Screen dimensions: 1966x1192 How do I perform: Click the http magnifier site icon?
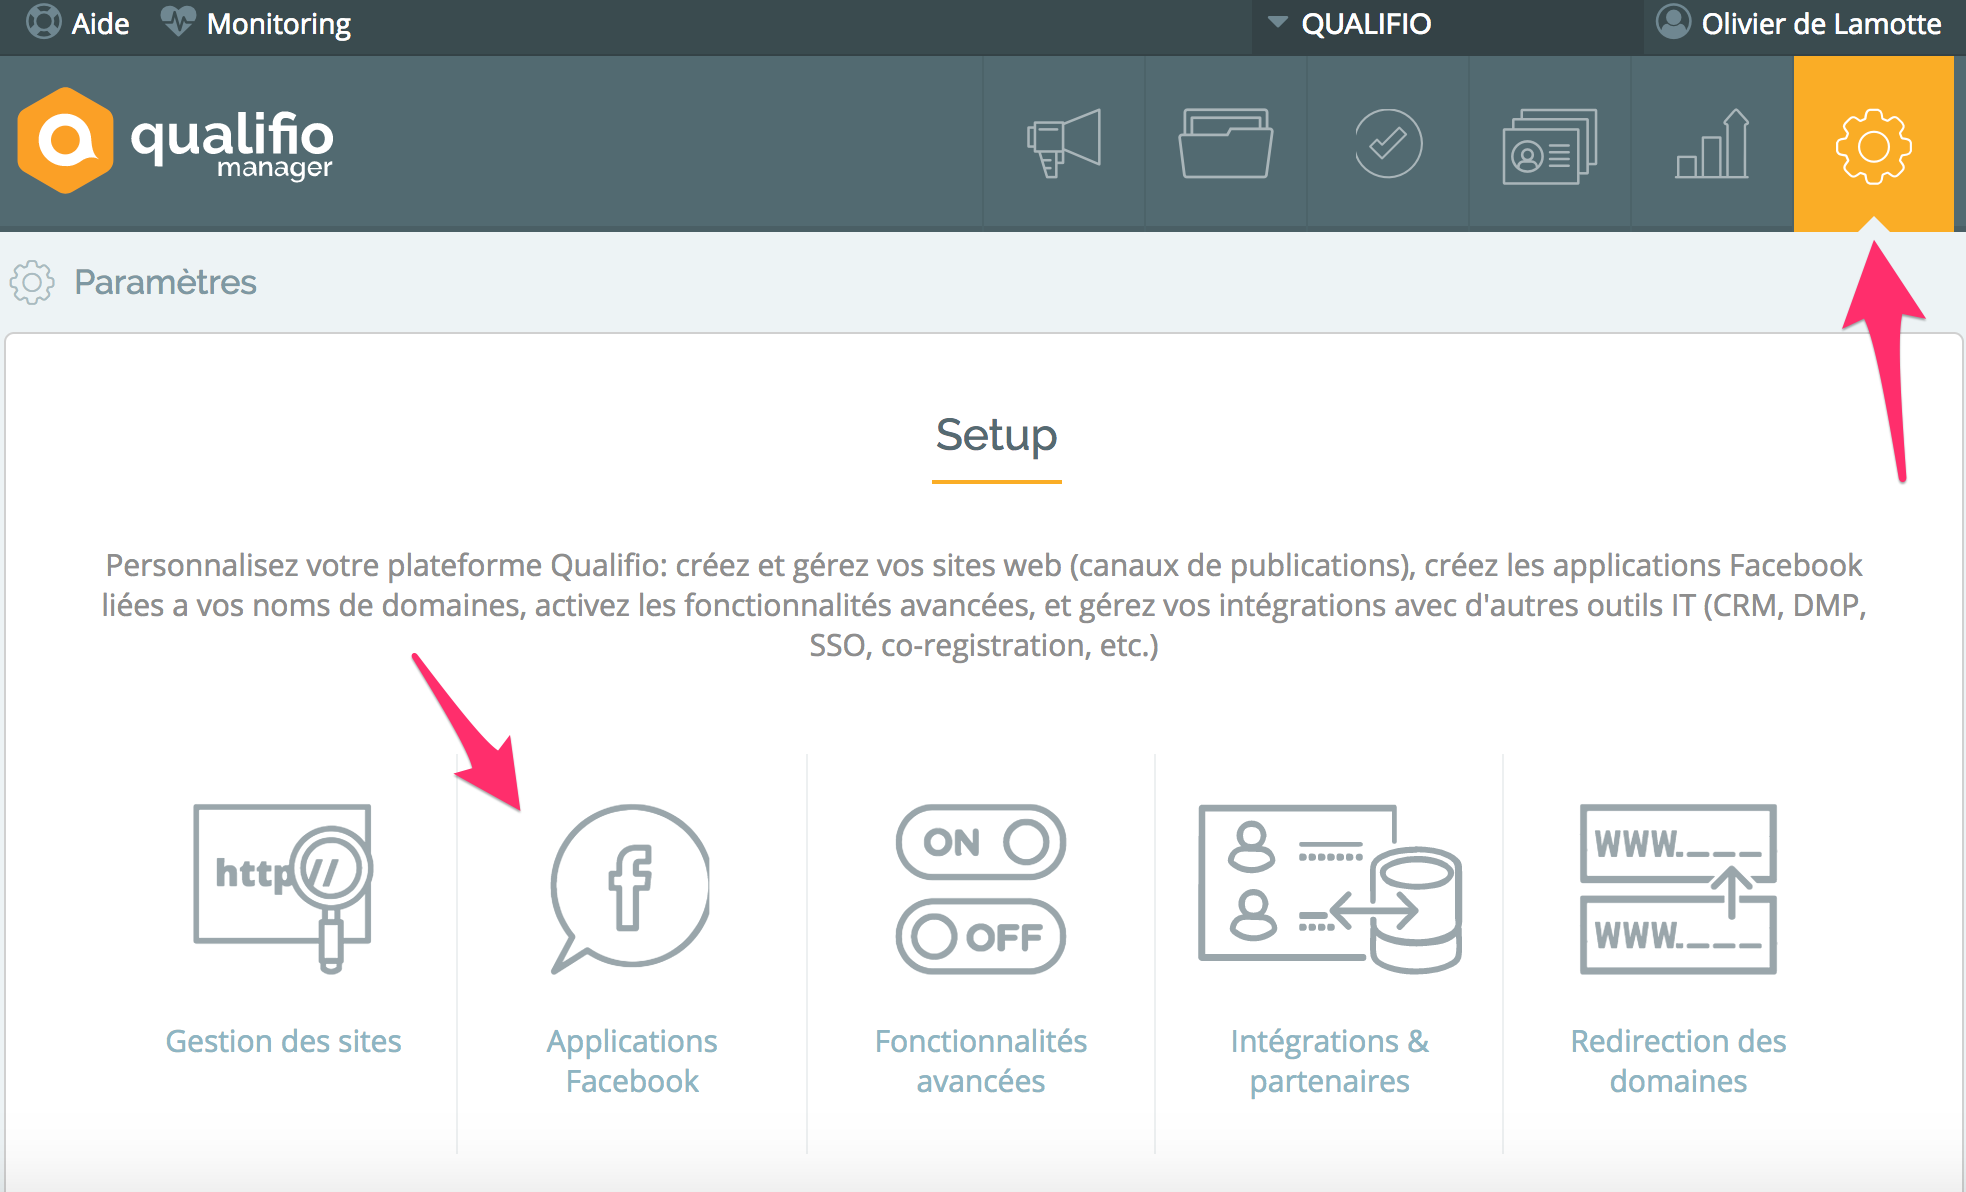click(283, 888)
